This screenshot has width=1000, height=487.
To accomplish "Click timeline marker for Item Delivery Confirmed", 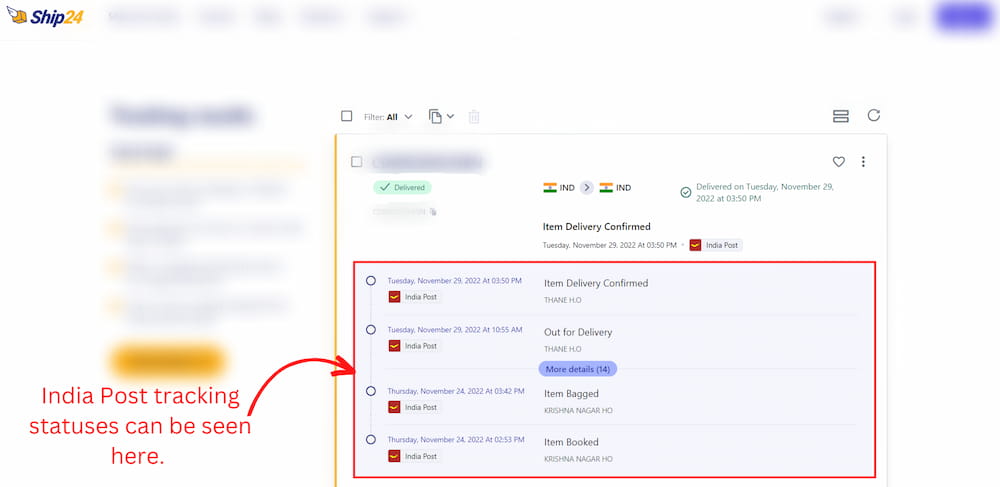I will click(x=371, y=280).
